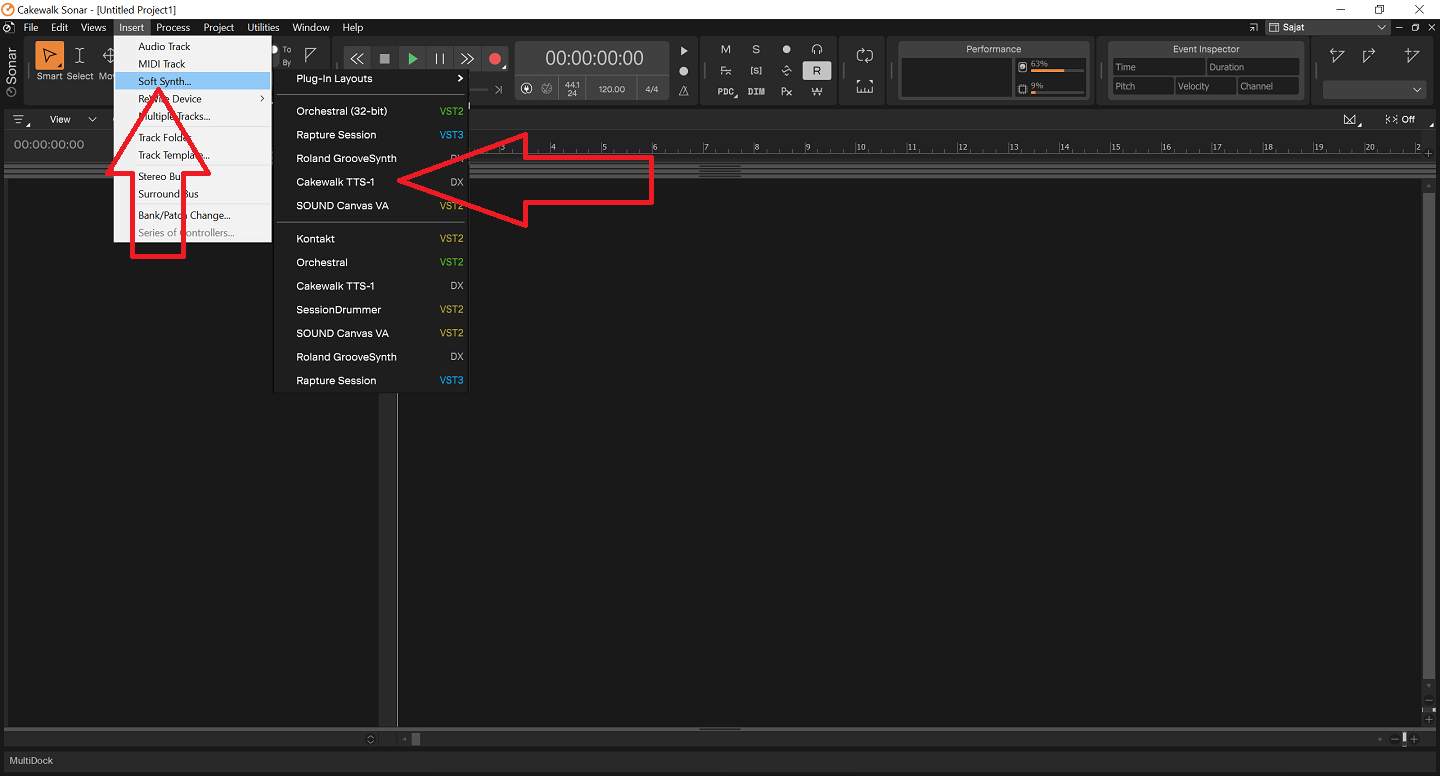Image resolution: width=1440 pixels, height=776 pixels.
Task: Select Soft Synth... in the Insert menu
Action: 192,81
